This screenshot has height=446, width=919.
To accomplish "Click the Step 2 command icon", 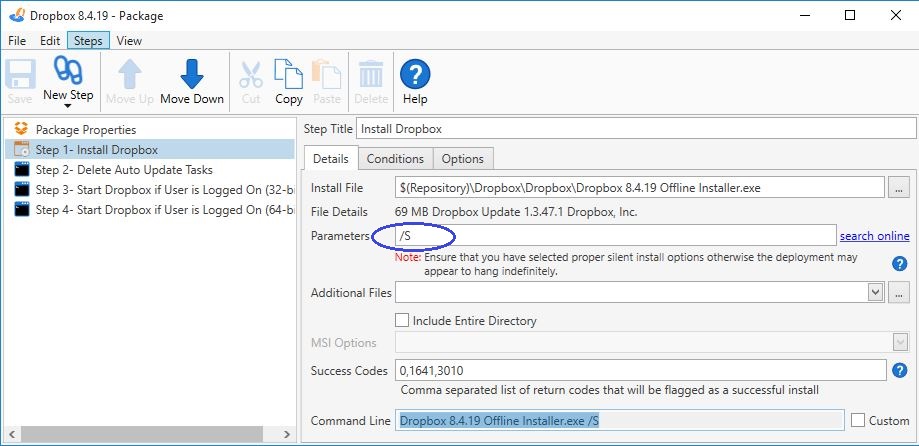I will point(21,170).
